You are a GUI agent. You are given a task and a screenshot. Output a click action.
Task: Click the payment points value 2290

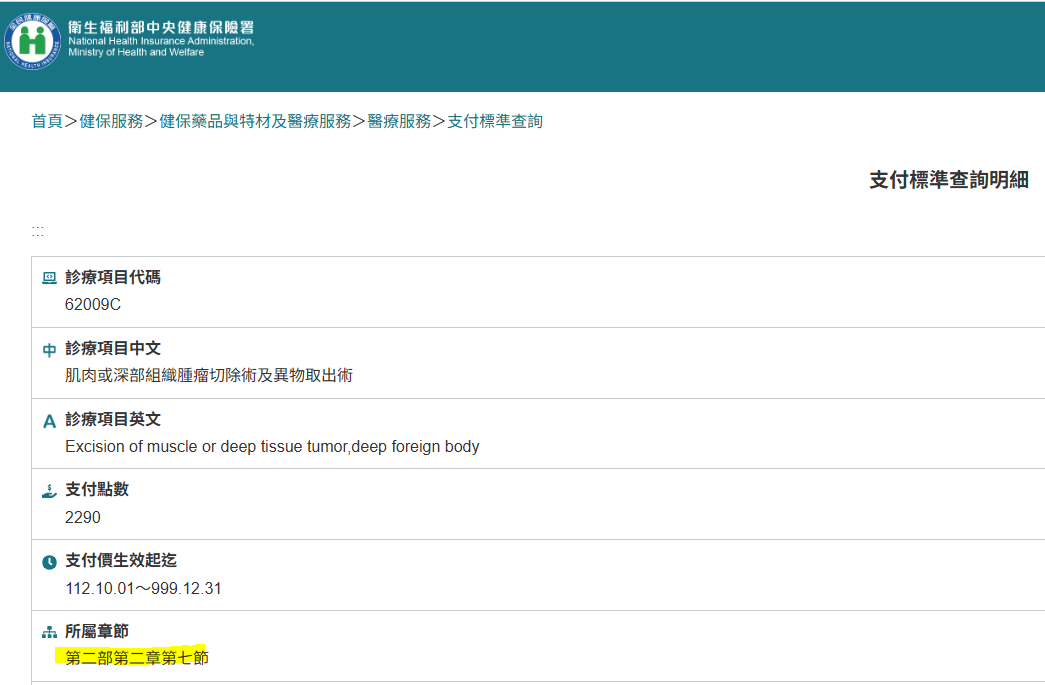click(x=83, y=517)
